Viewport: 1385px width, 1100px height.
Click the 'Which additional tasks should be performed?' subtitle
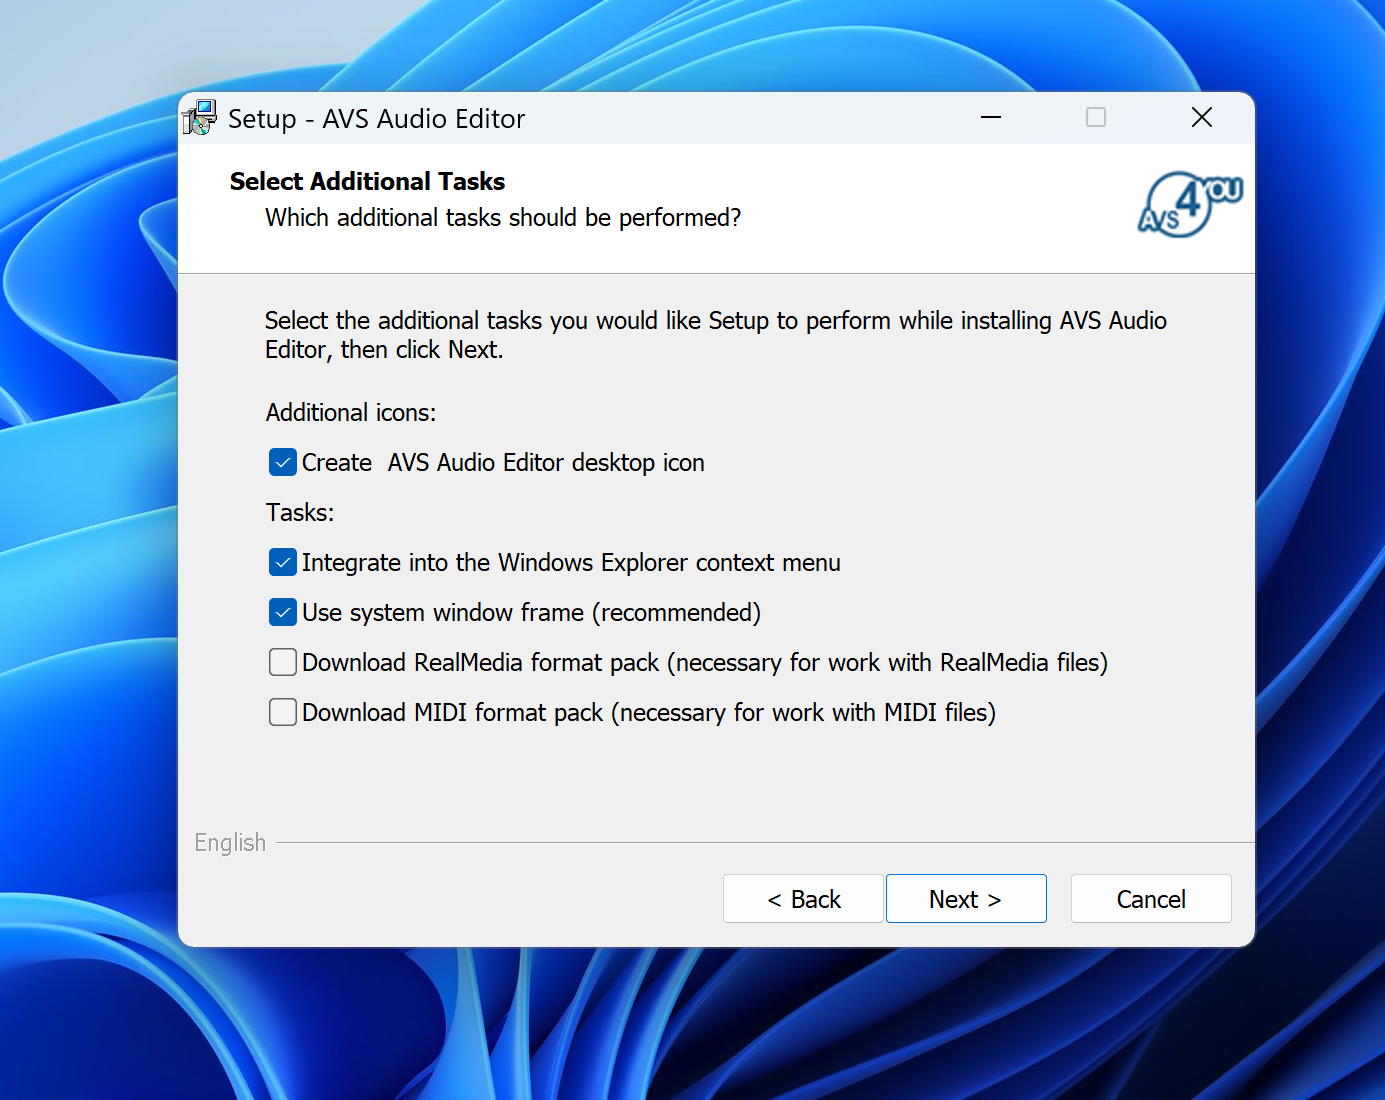pos(502,218)
